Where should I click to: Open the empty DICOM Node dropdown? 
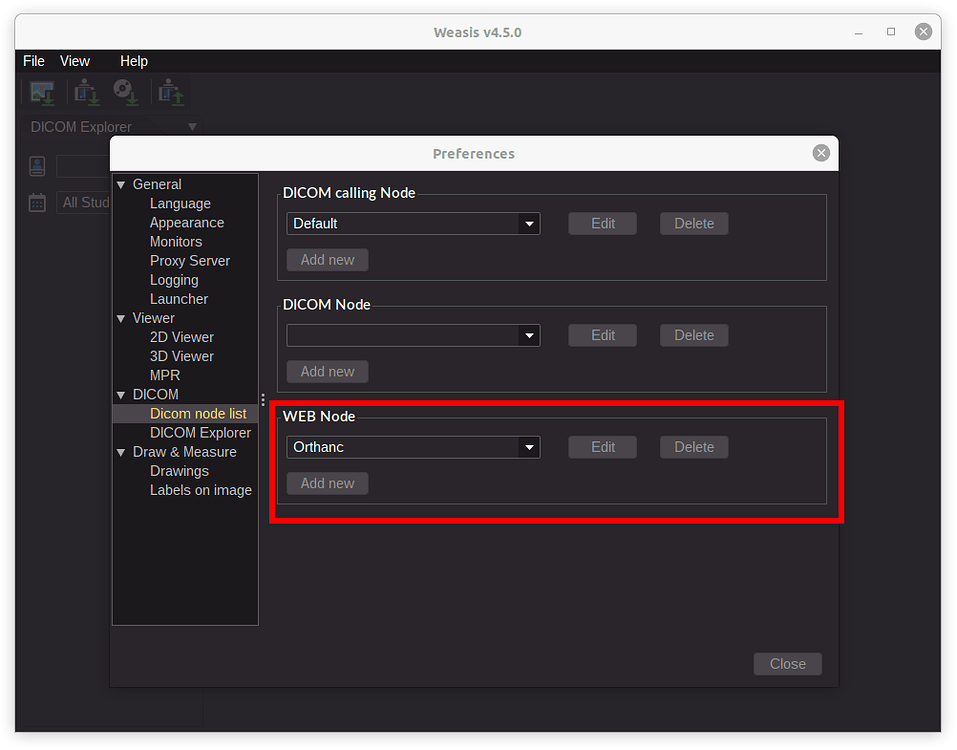click(x=413, y=335)
